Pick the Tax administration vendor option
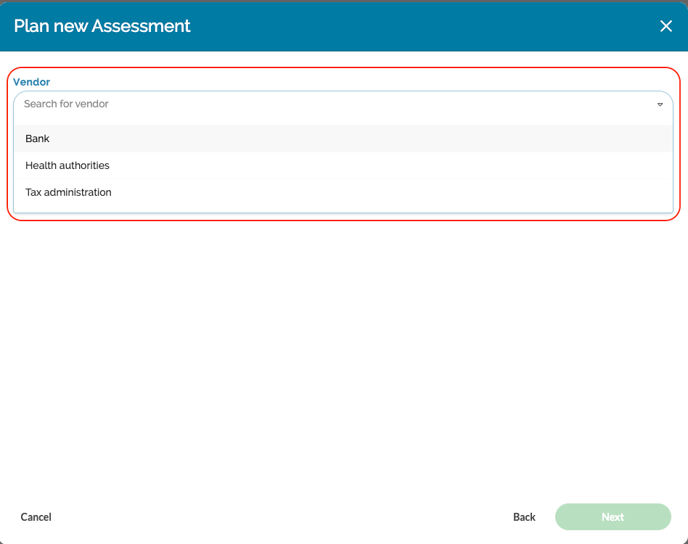 click(68, 192)
